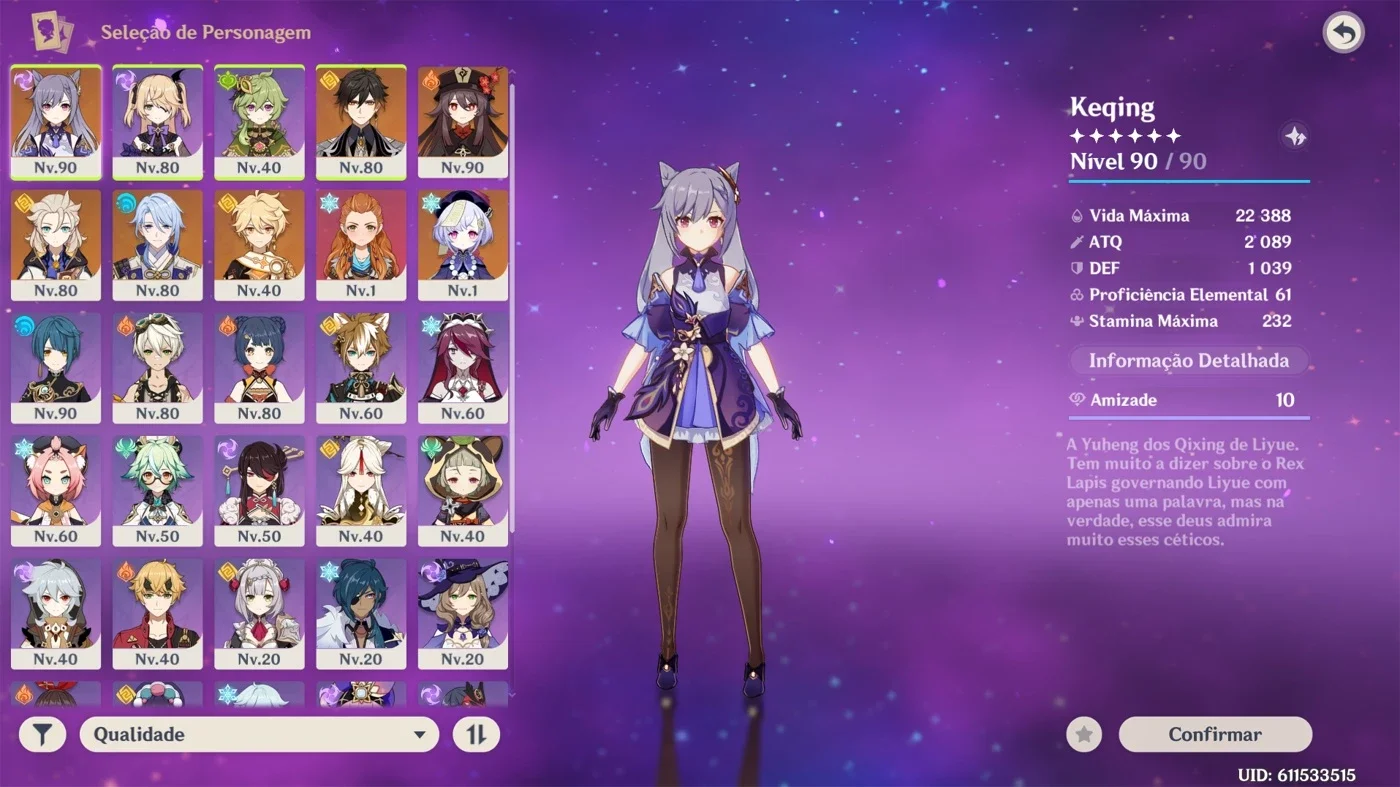Click Keqing's description paragraph
The width and height of the screenshot is (1400, 787).
tap(1186, 492)
